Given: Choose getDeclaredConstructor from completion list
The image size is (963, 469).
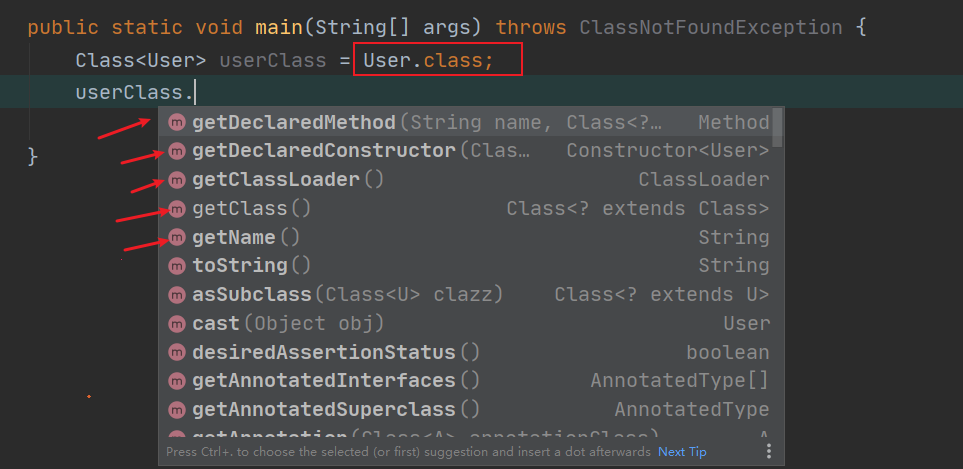Looking at the screenshot, I should point(323,151).
